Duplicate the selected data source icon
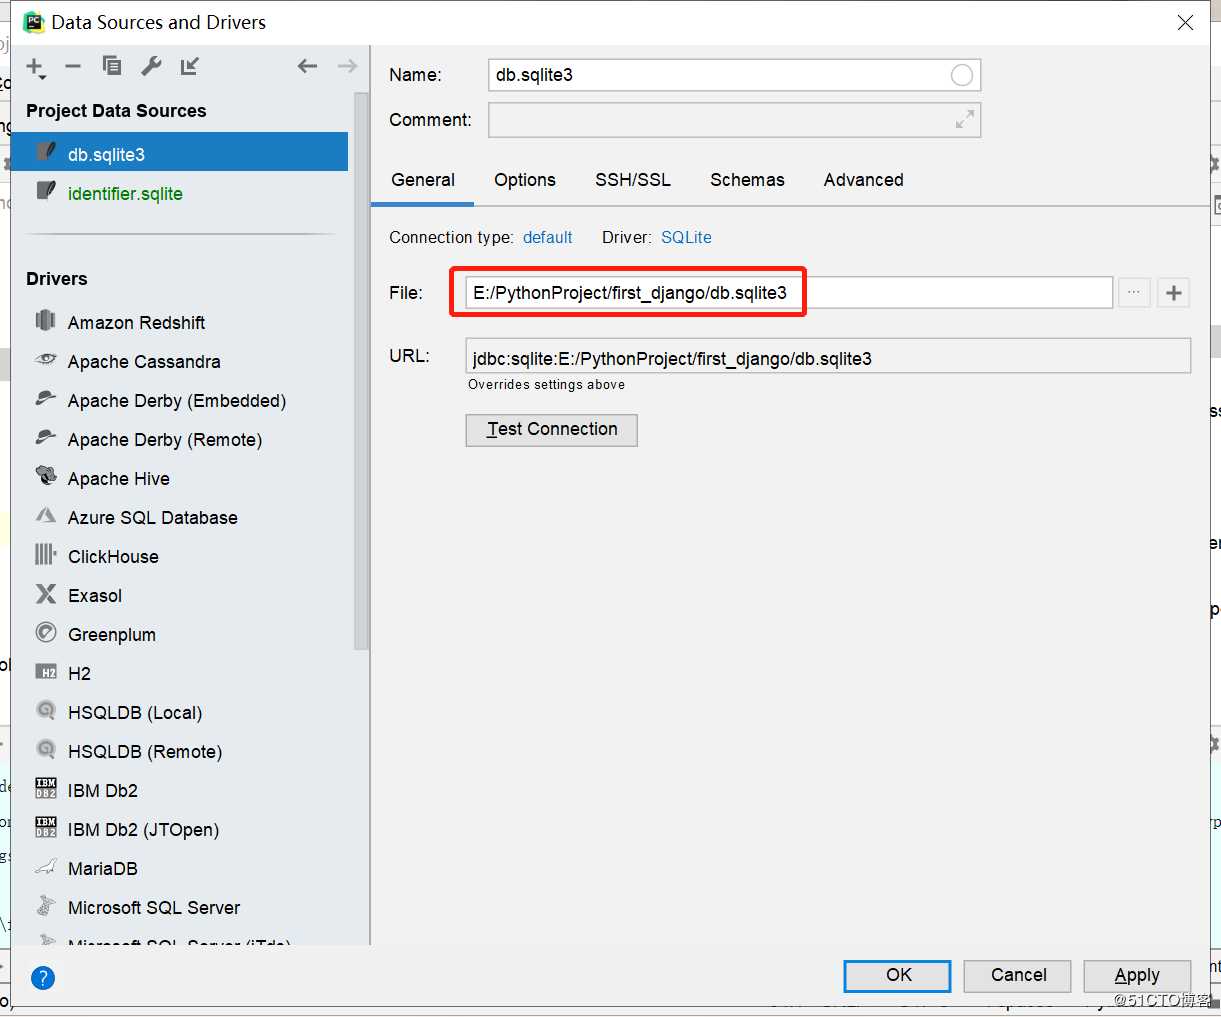1221x1017 pixels. click(112, 66)
